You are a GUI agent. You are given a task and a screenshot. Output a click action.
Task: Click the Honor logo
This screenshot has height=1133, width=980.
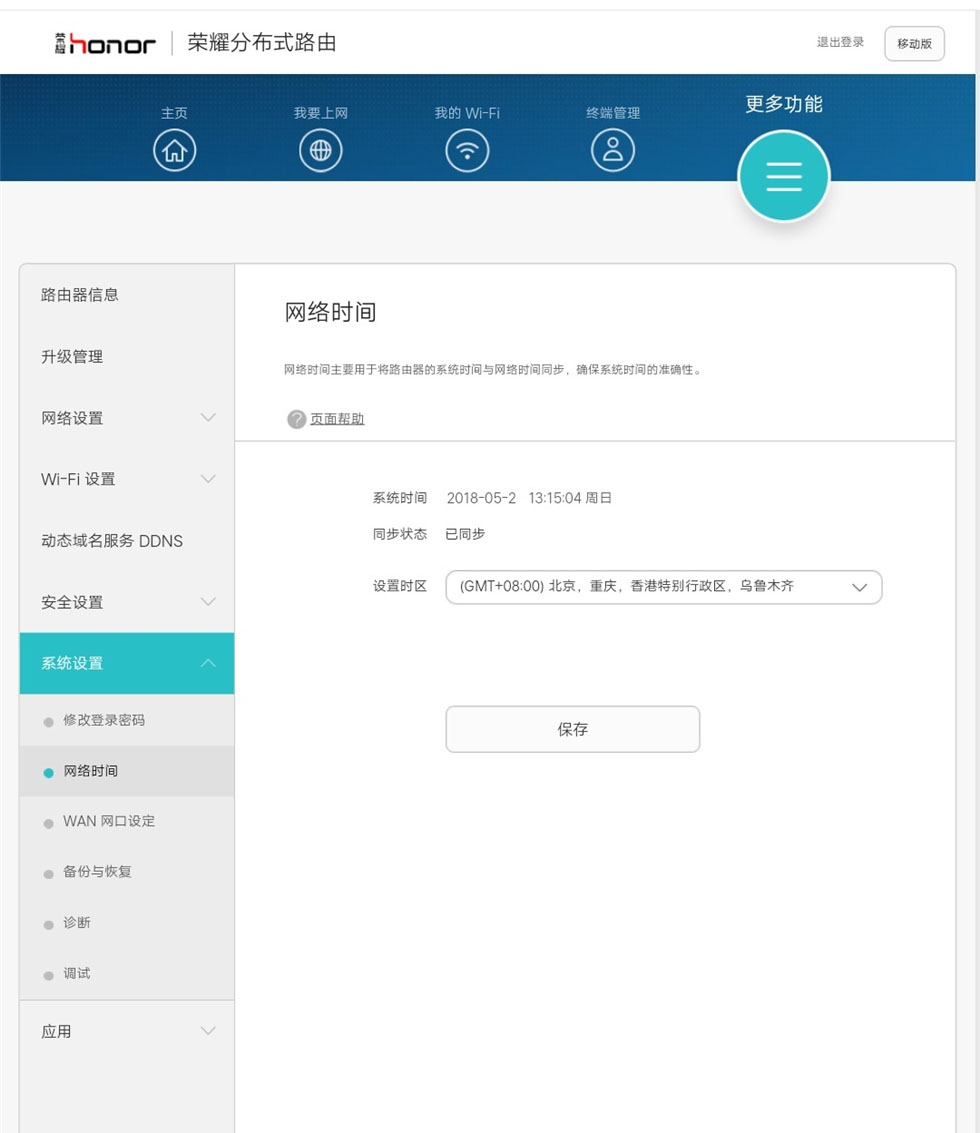105,44
